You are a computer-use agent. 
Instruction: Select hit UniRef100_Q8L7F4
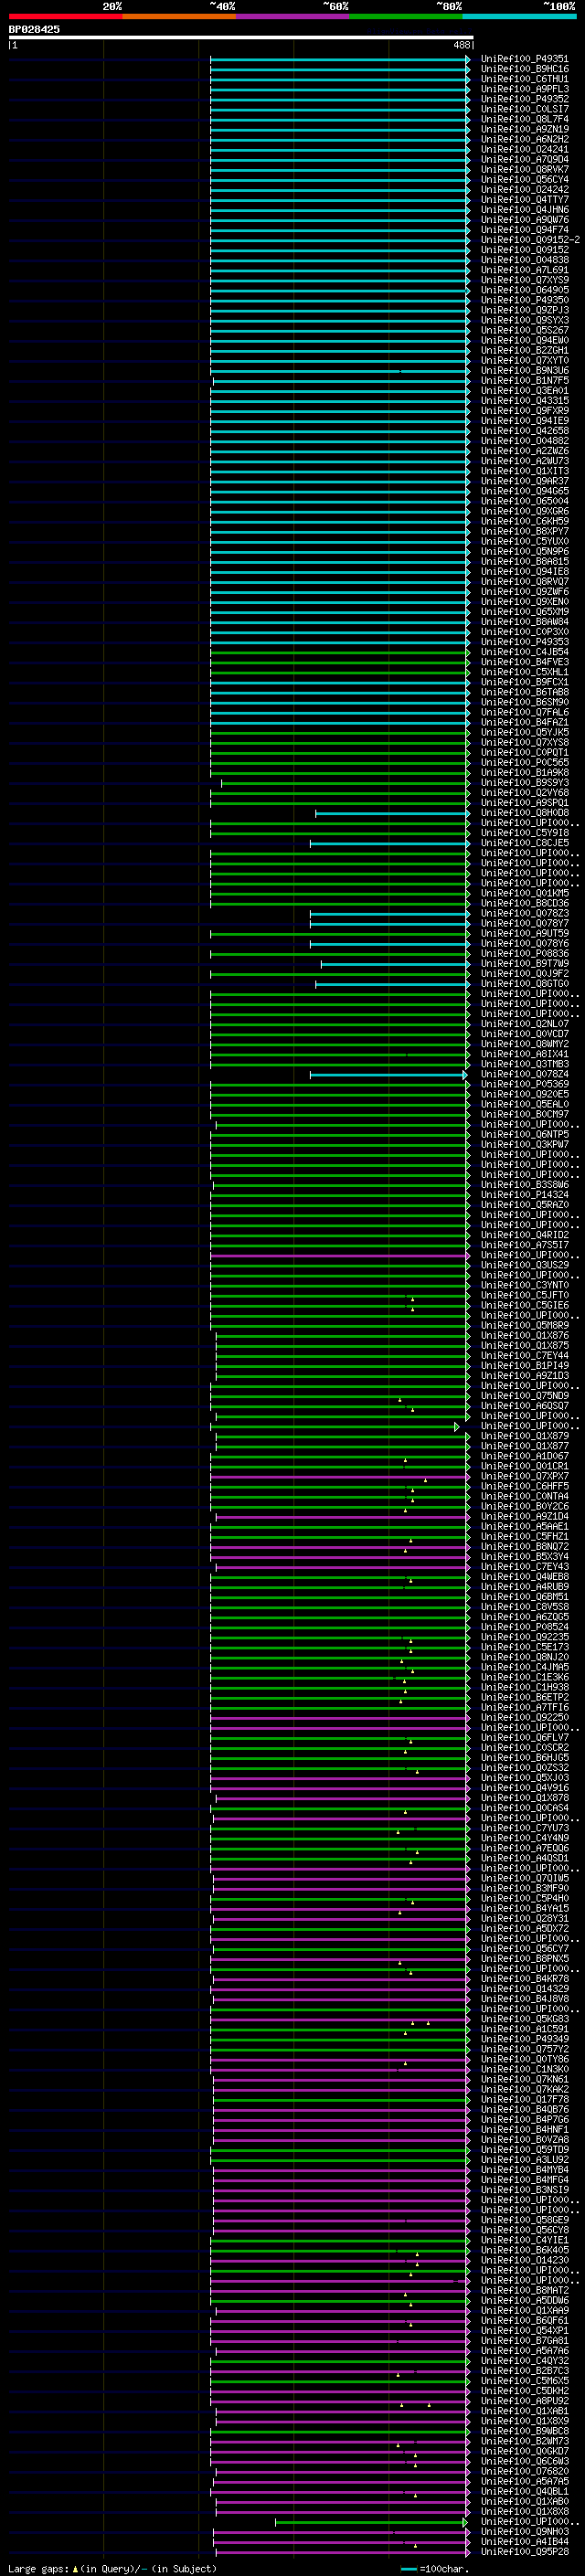pos(525,119)
